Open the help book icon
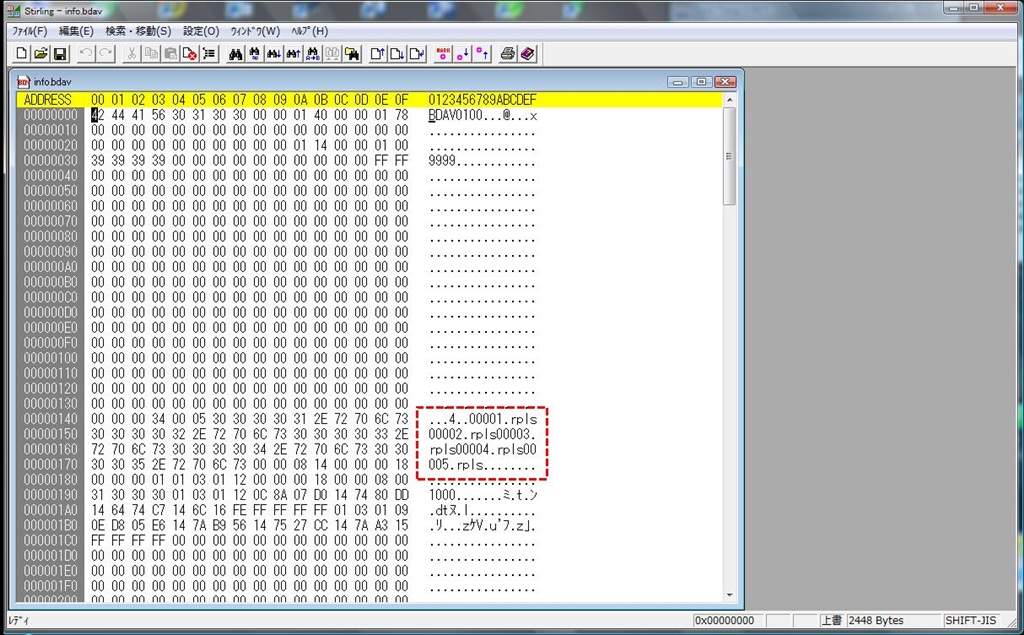This screenshot has height=635, width=1024. (x=527, y=54)
